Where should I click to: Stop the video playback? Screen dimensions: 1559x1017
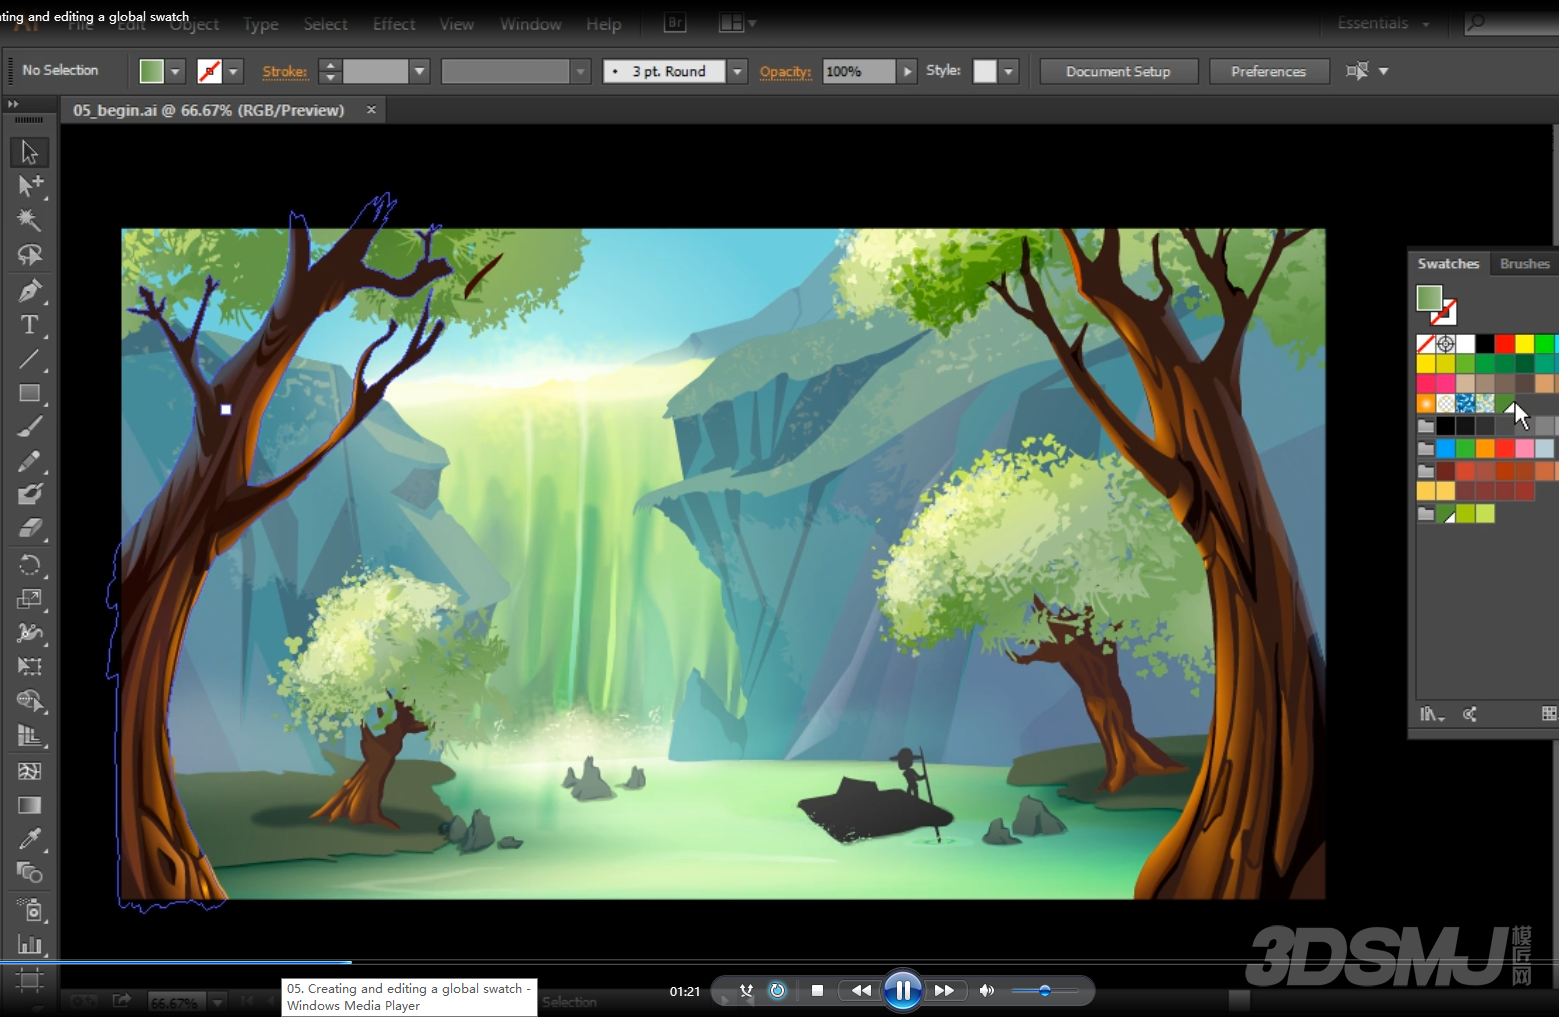817,991
